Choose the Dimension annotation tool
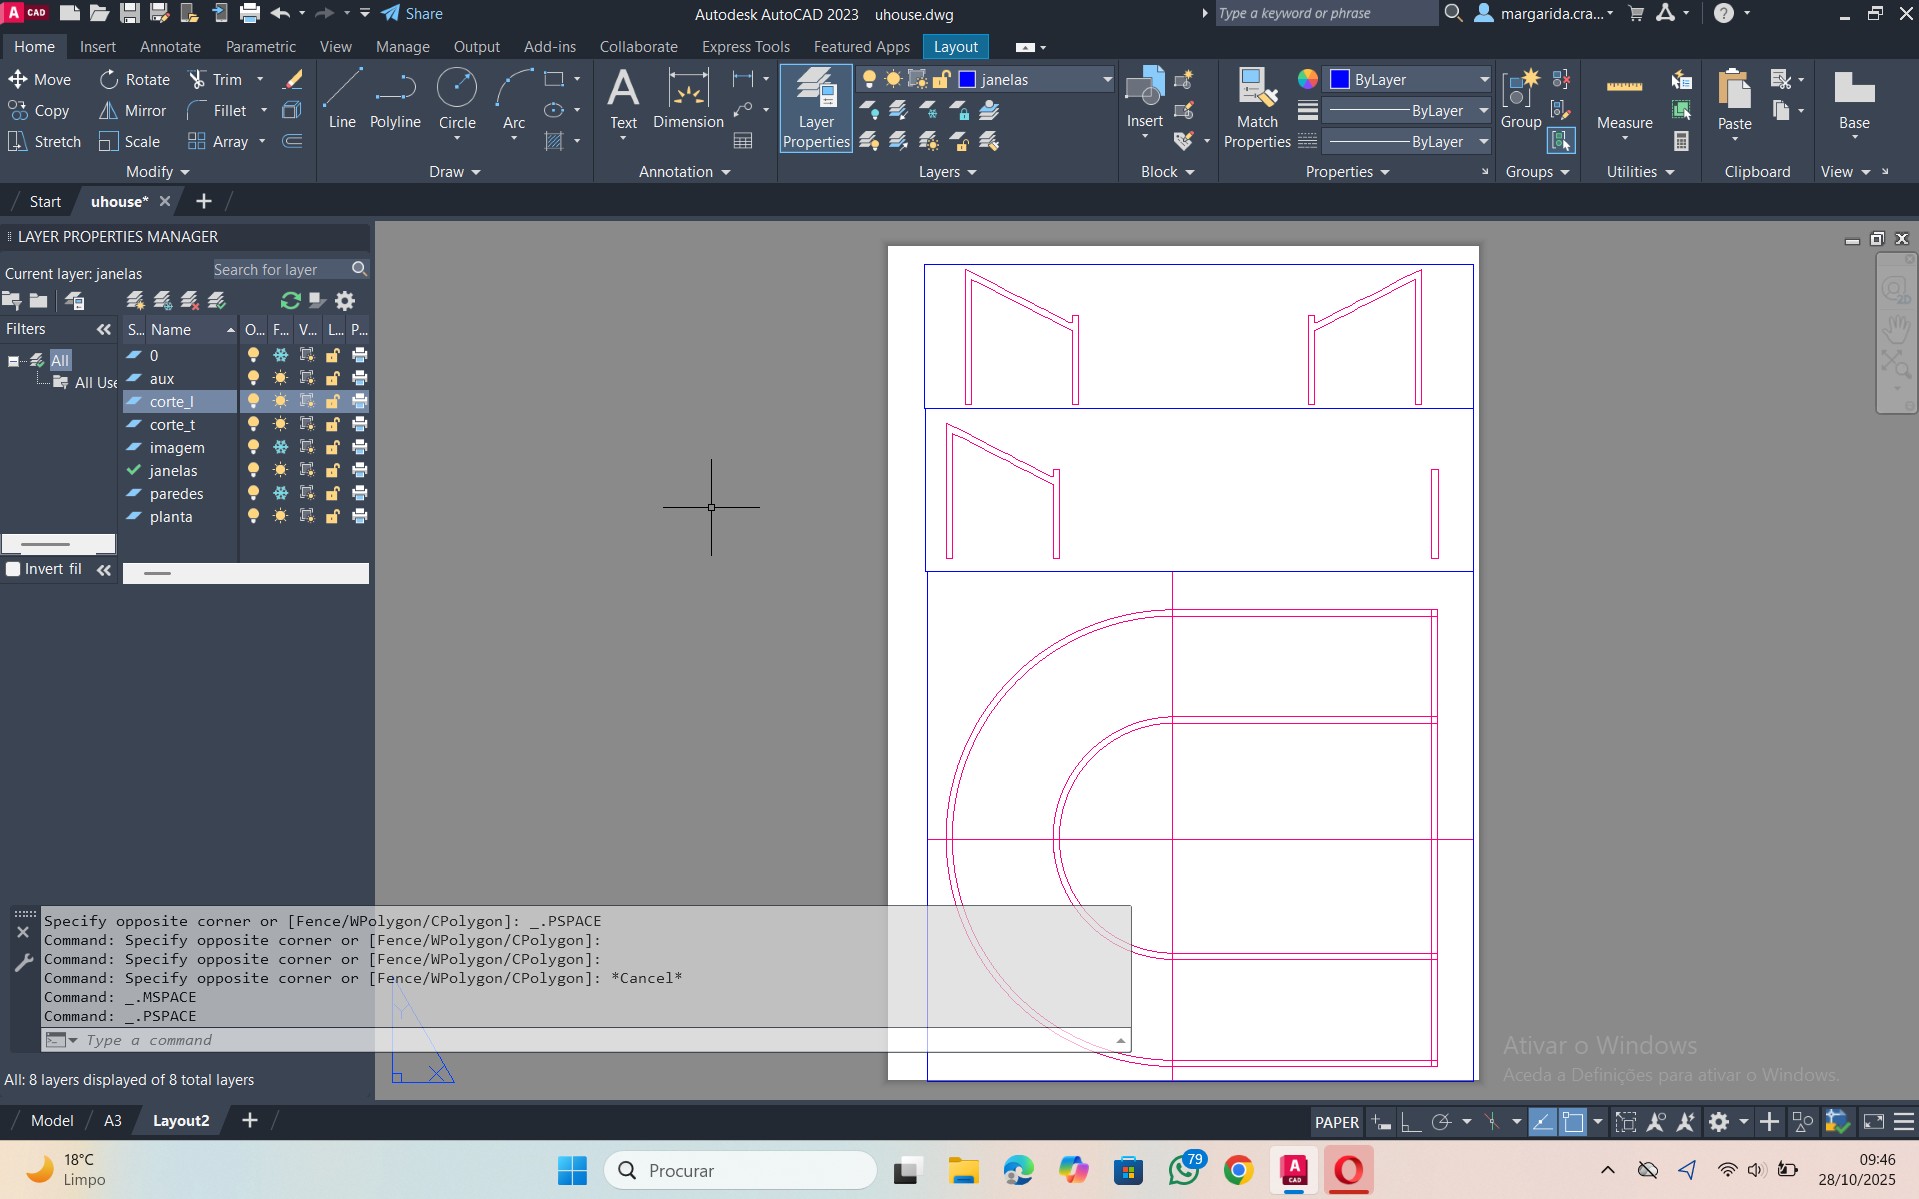 688,99
